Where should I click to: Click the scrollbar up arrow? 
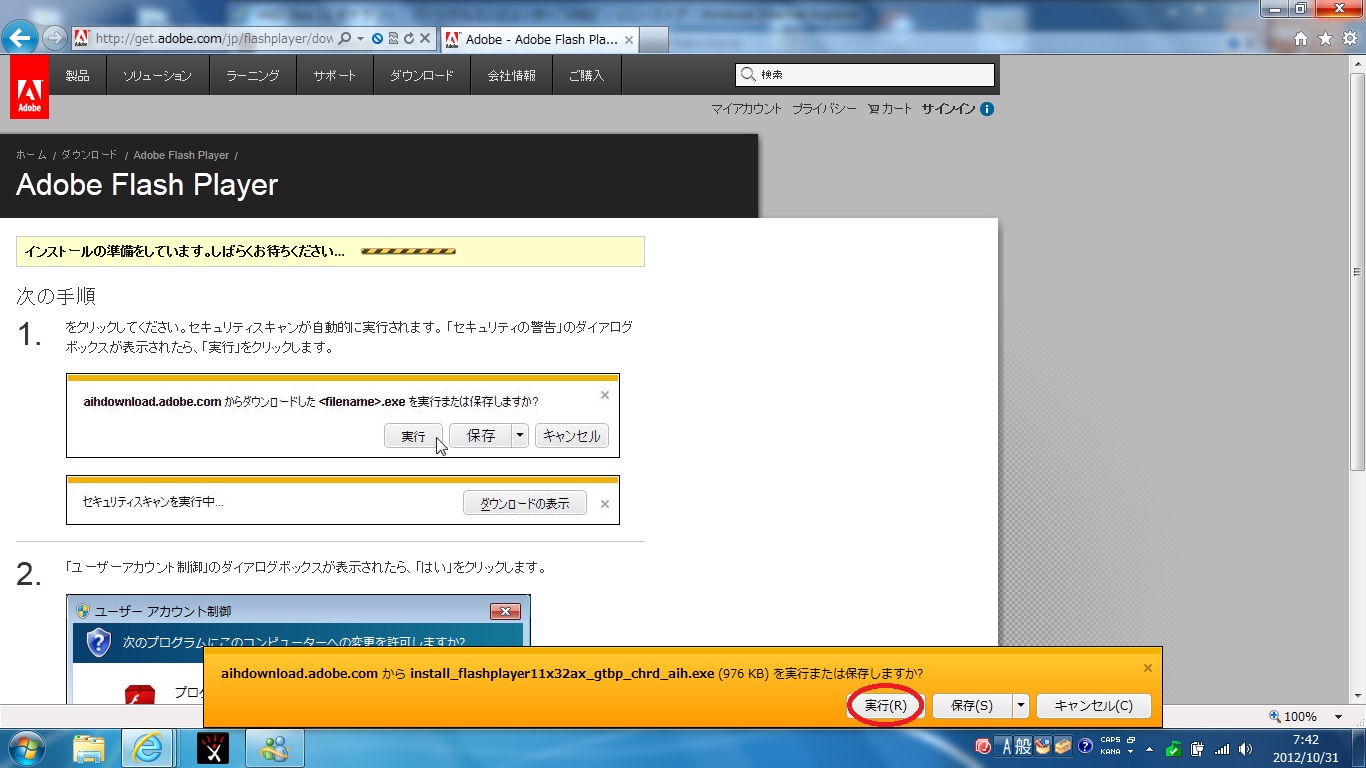[x=1357, y=62]
